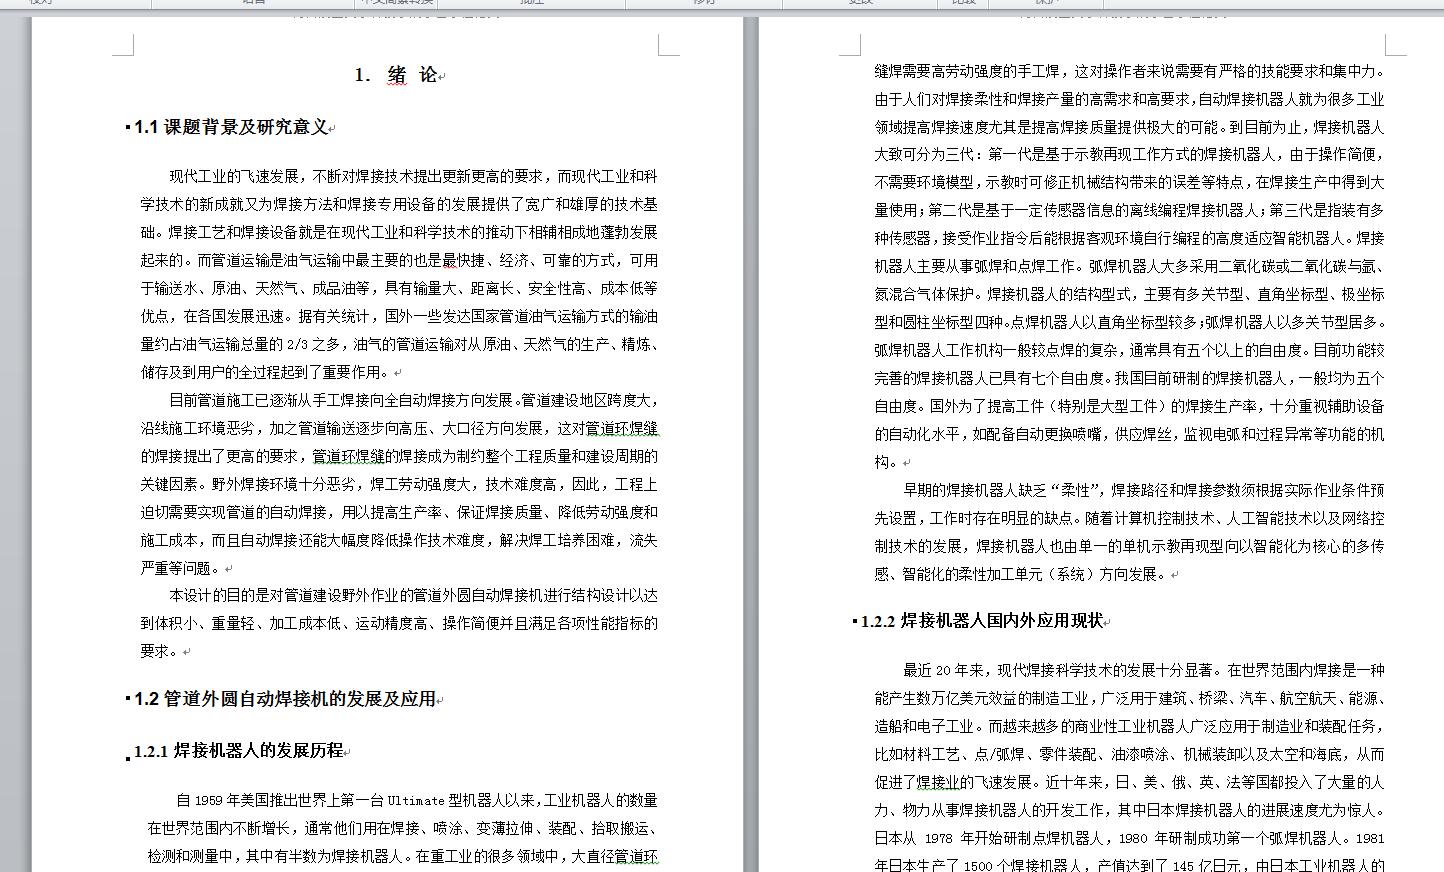Click the underlined word "焊接业" on right page
The height and width of the screenshot is (872, 1444).
938,782
